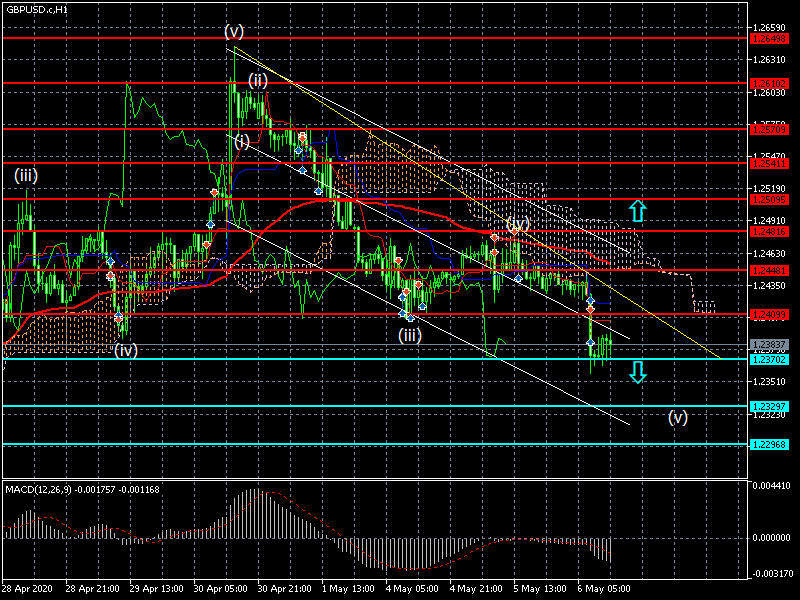Select the 1.25411 red price level tag

[769, 164]
